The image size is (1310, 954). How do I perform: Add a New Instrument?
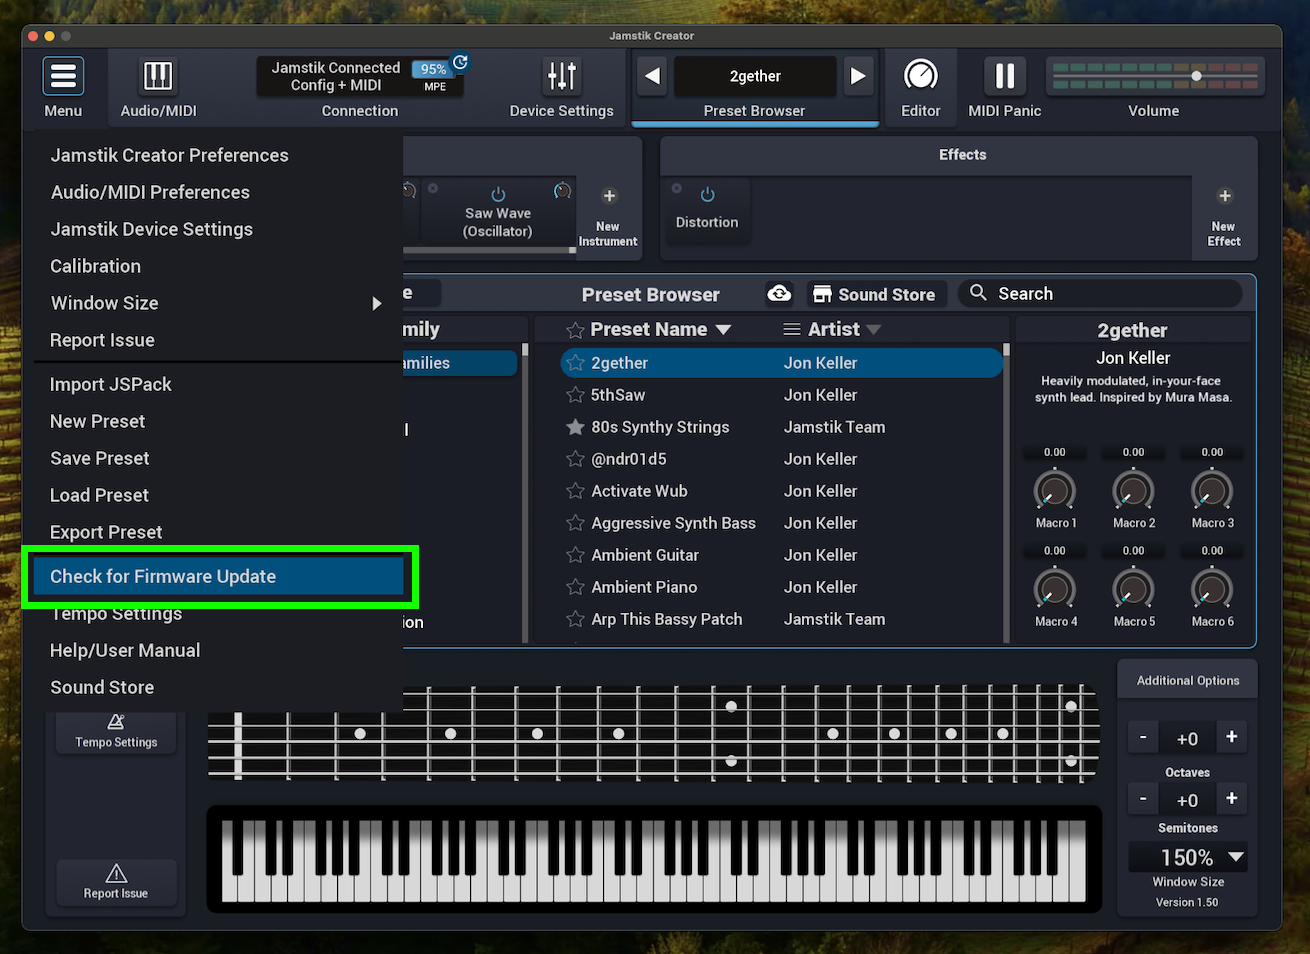(608, 218)
